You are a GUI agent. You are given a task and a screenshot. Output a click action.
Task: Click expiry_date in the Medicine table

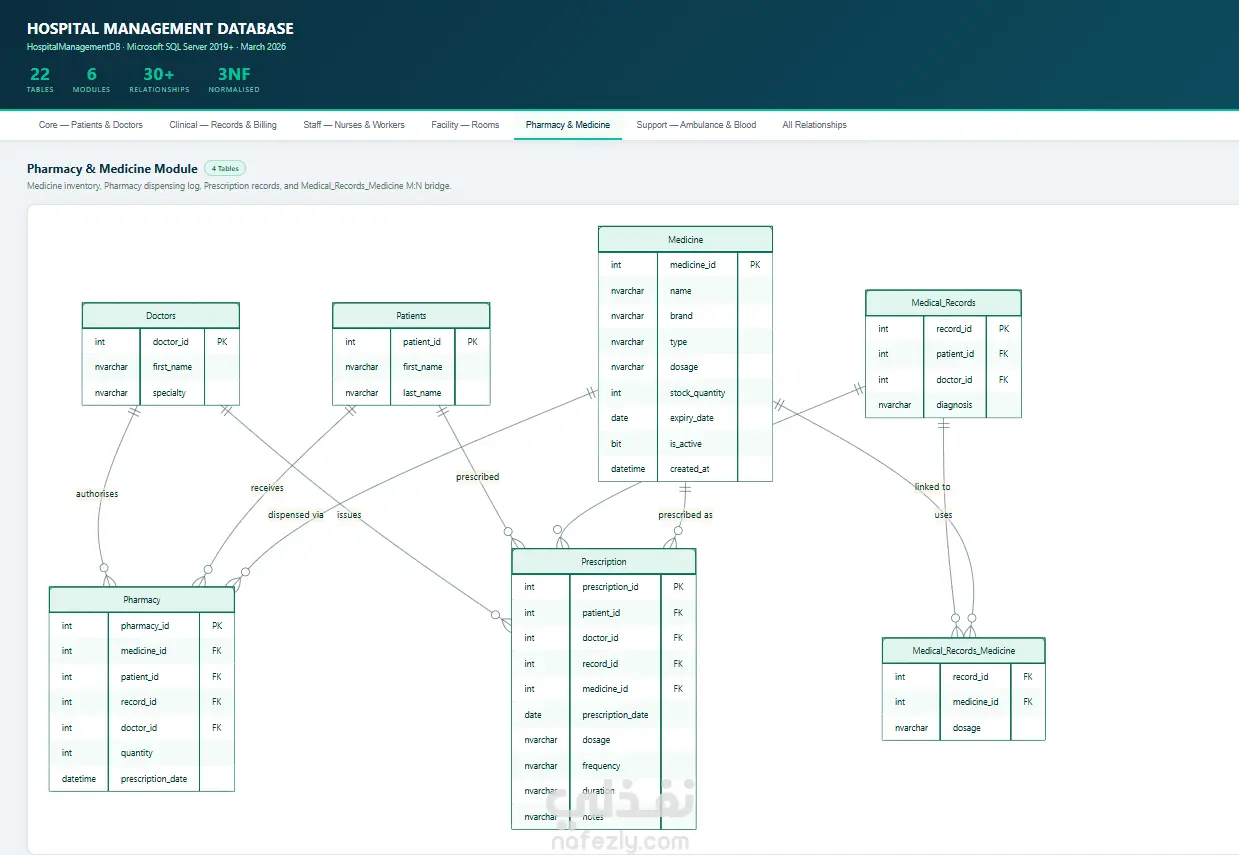point(692,418)
